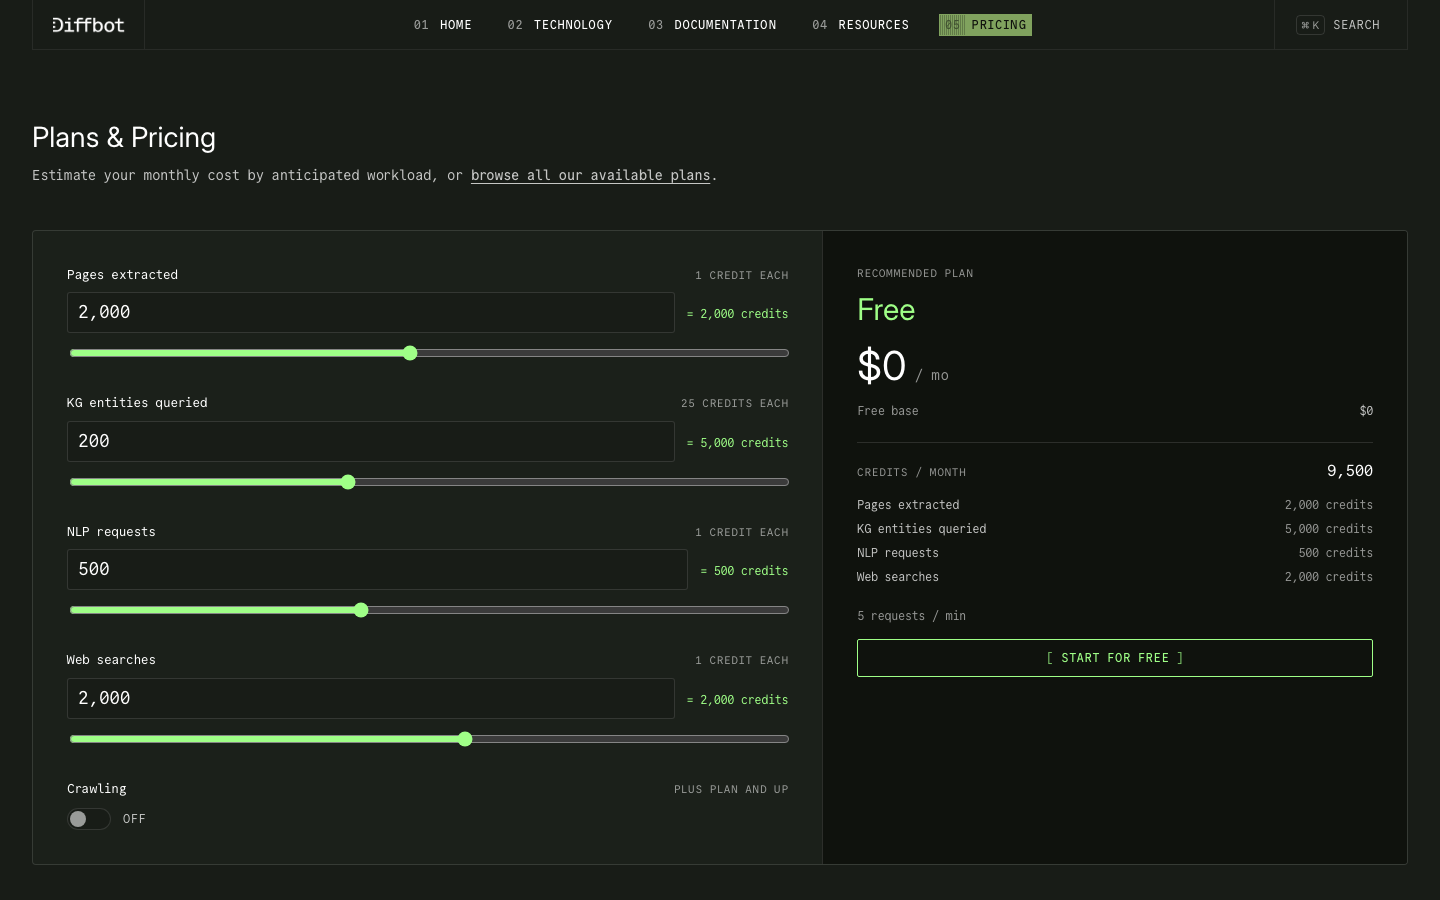The height and width of the screenshot is (900, 1440).
Task: Focus the NLP requests input field
Action: point(377,569)
